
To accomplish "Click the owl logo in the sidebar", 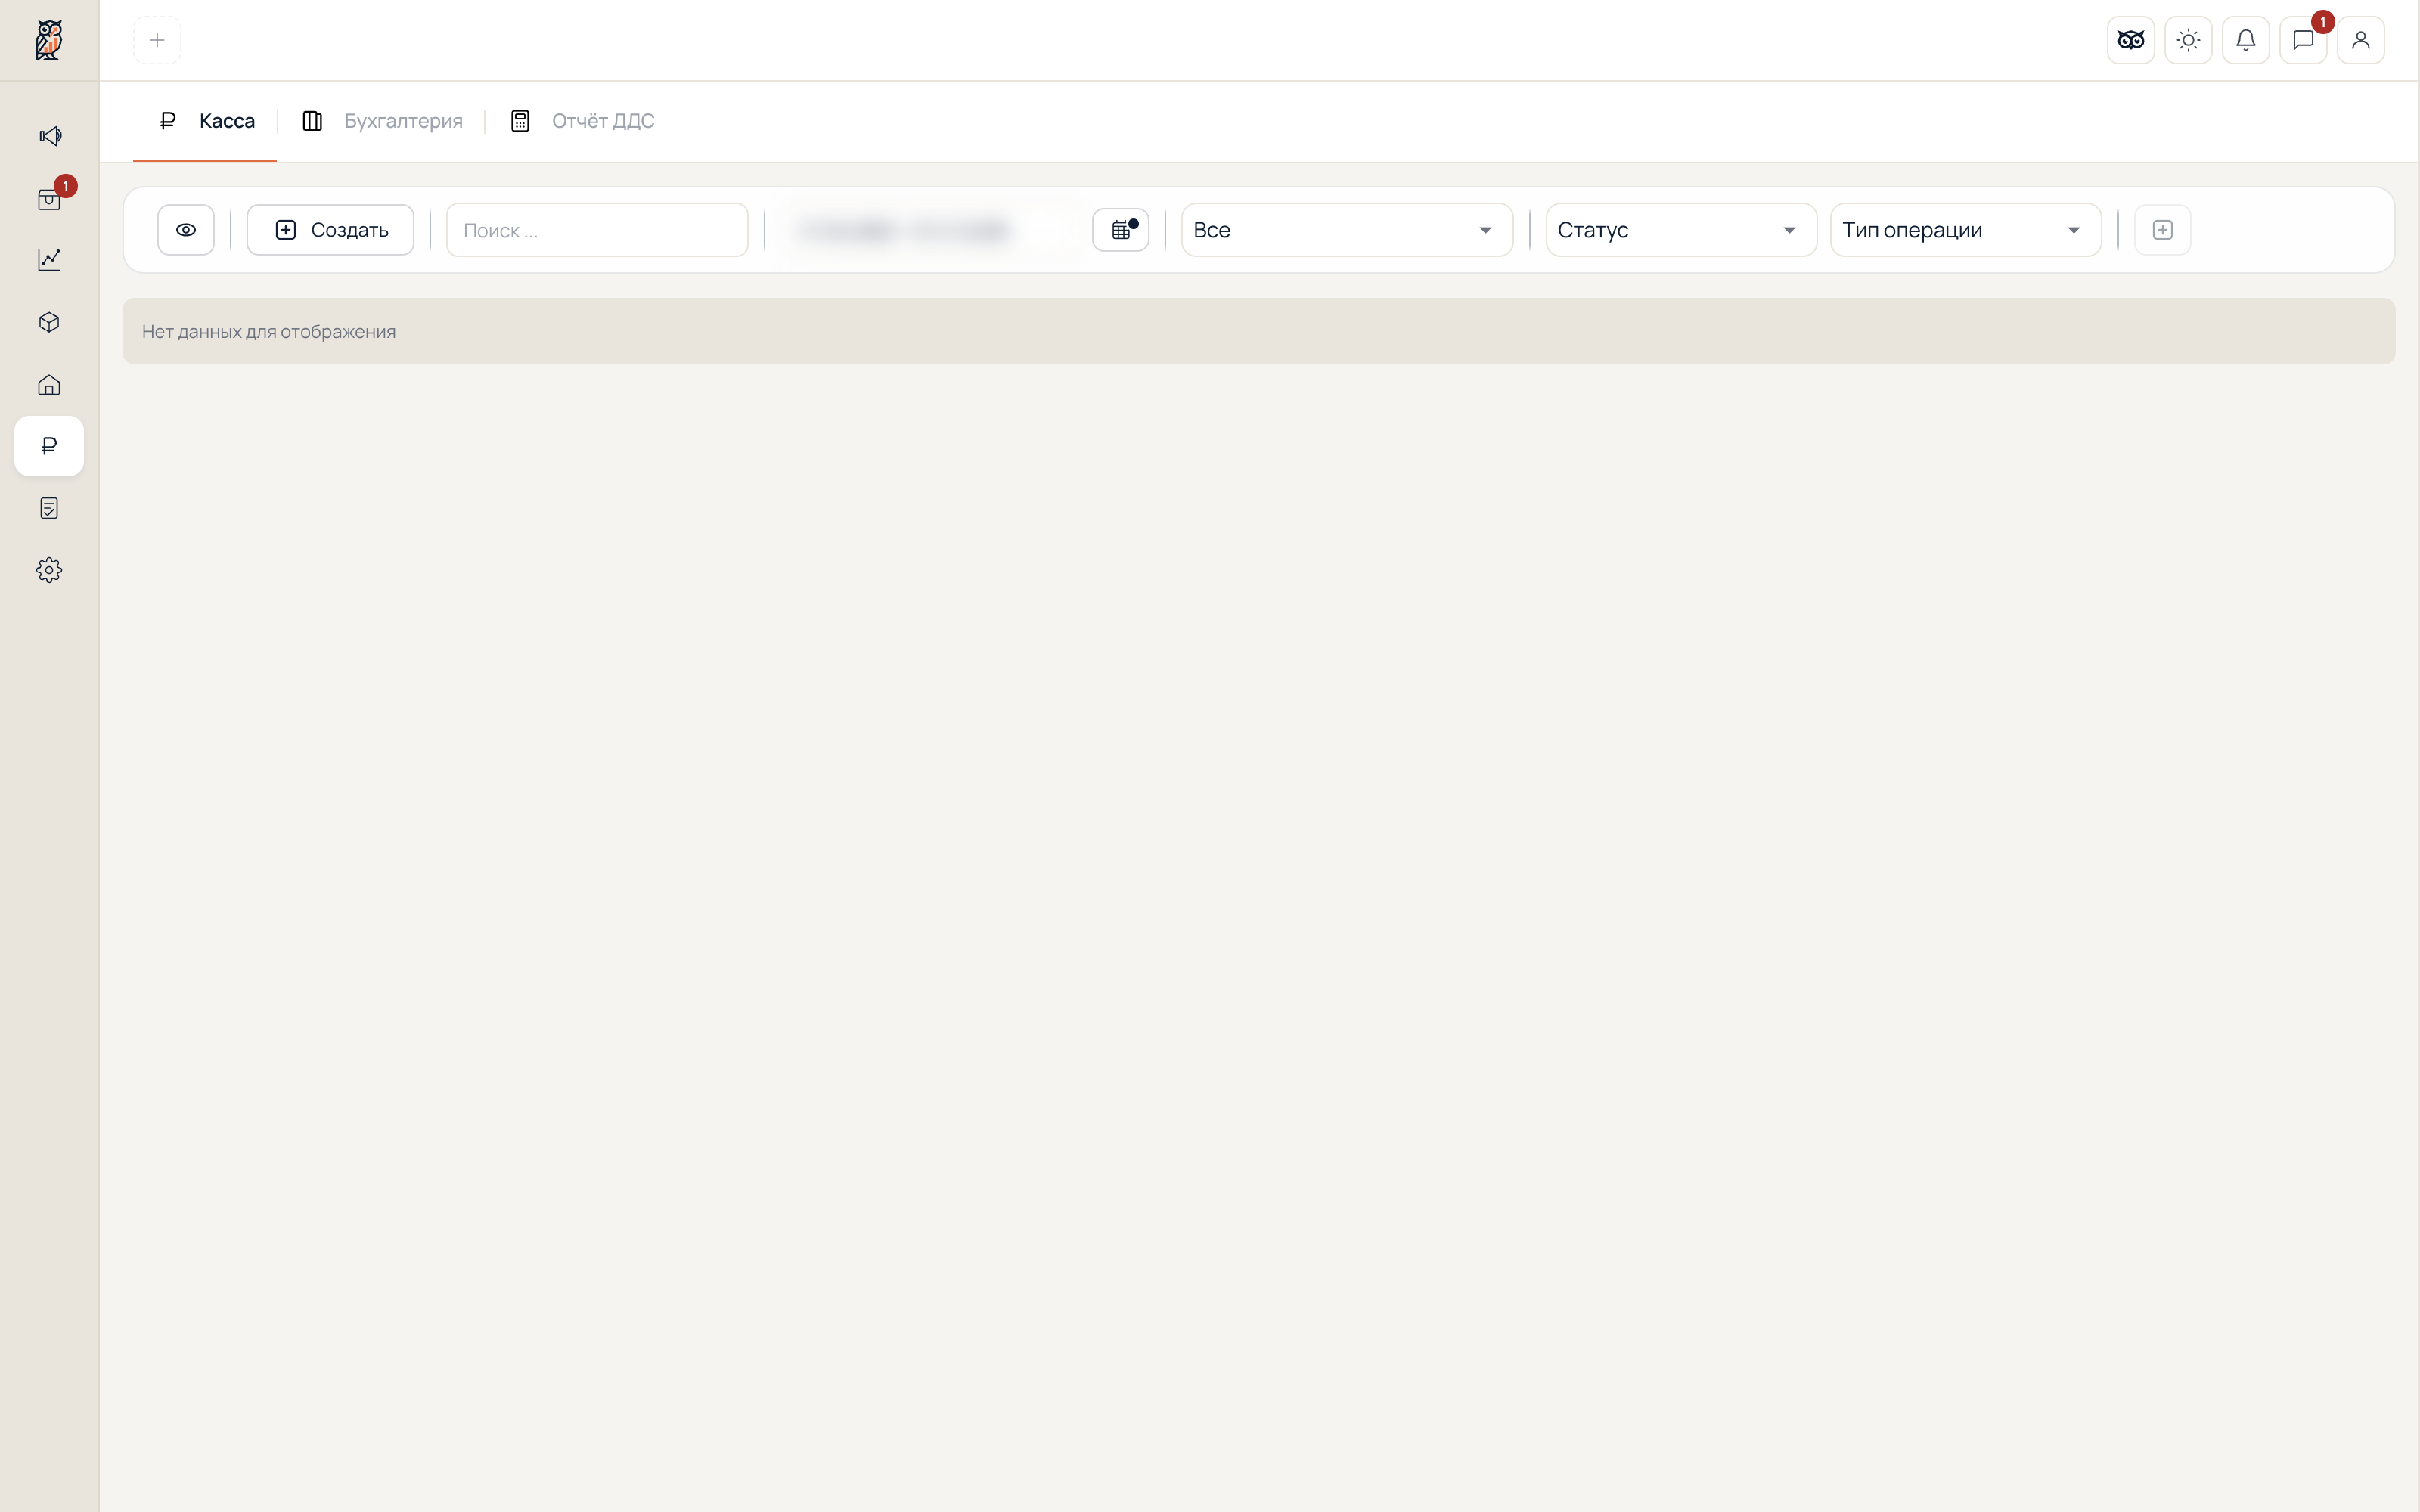I will (49, 40).
